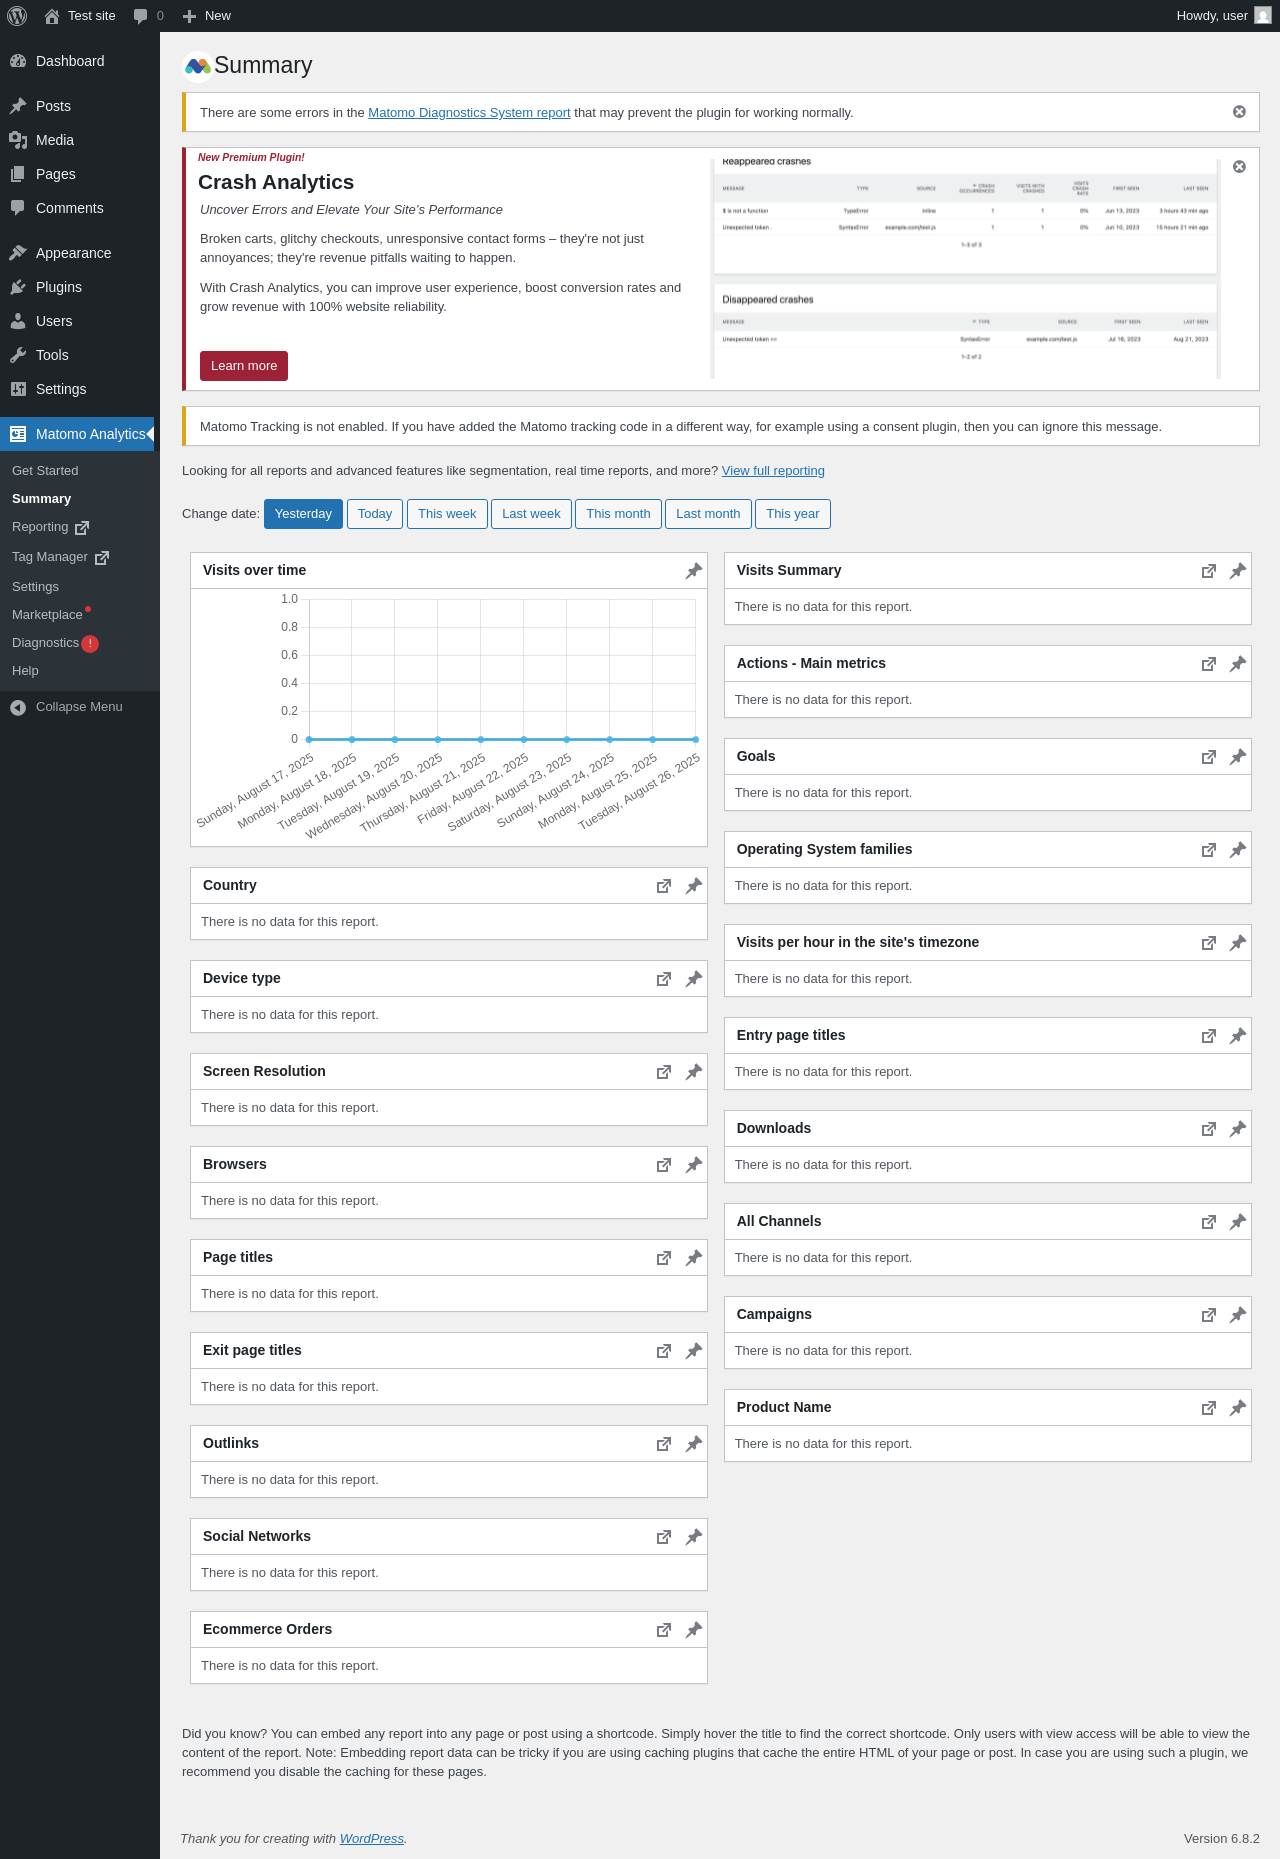The width and height of the screenshot is (1280, 1859).
Task: Open Visits Summary report in new window
Action: [x=1209, y=571]
